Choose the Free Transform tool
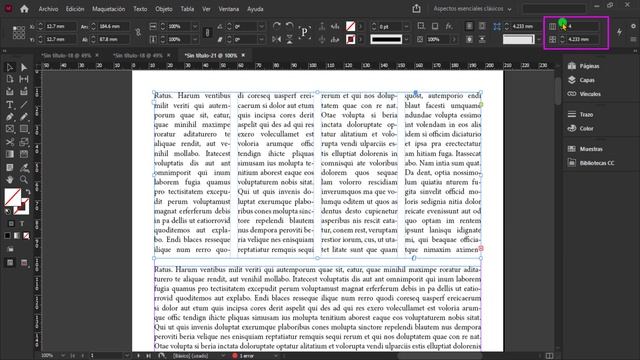Viewport: 640px width, 360px height. pyautogui.click(x=24, y=142)
